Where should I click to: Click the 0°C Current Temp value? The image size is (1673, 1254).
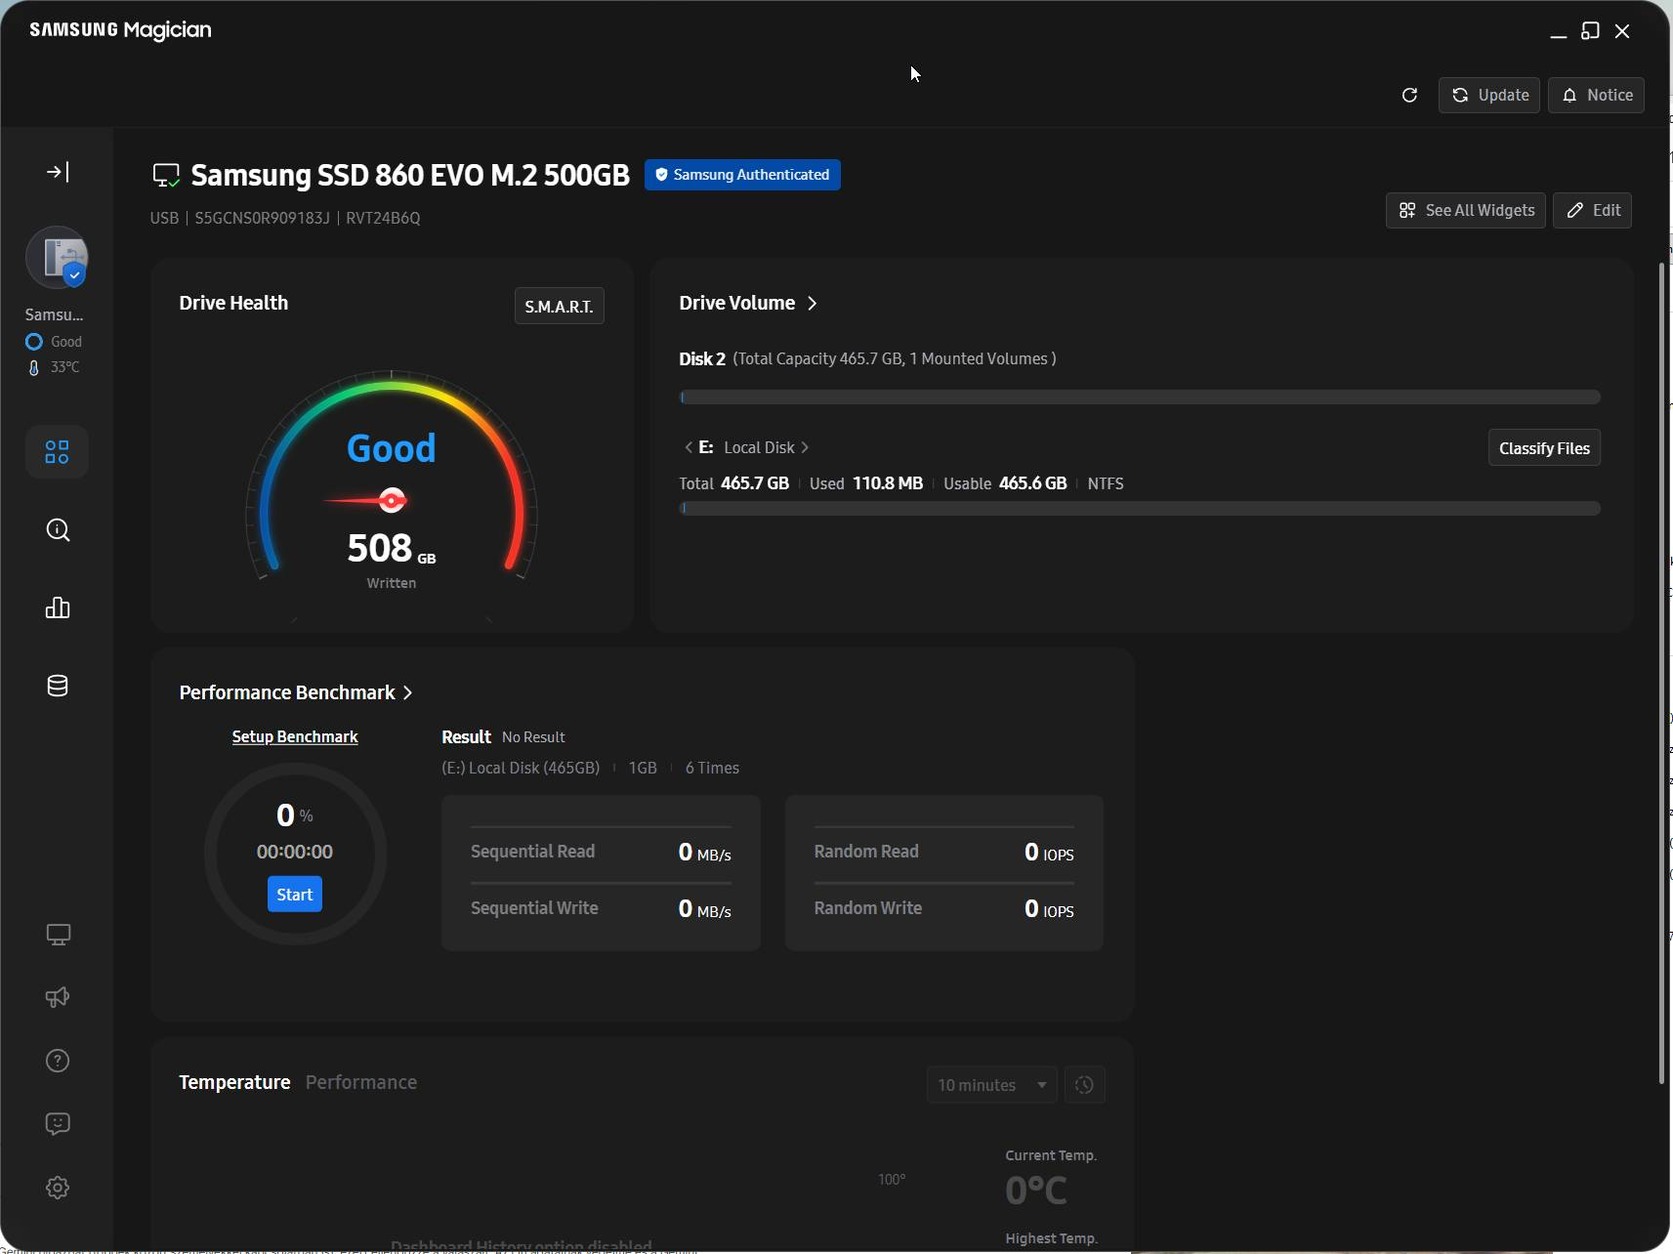(1036, 1190)
